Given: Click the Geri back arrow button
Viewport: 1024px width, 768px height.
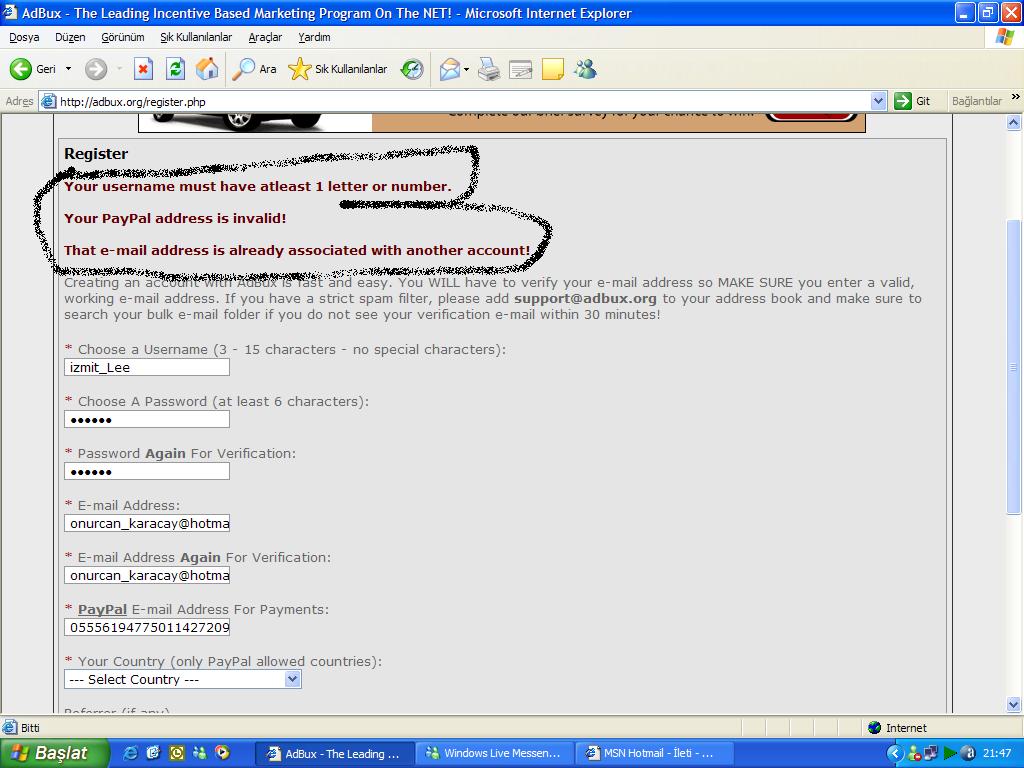Looking at the screenshot, I should [33, 69].
